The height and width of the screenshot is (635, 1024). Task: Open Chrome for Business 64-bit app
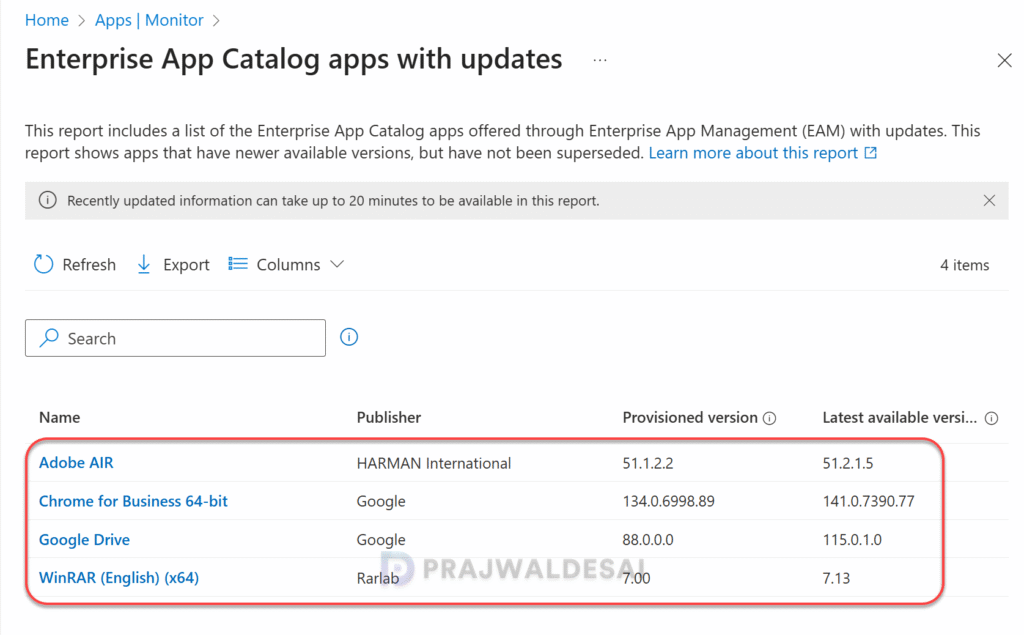pyautogui.click(x=133, y=501)
